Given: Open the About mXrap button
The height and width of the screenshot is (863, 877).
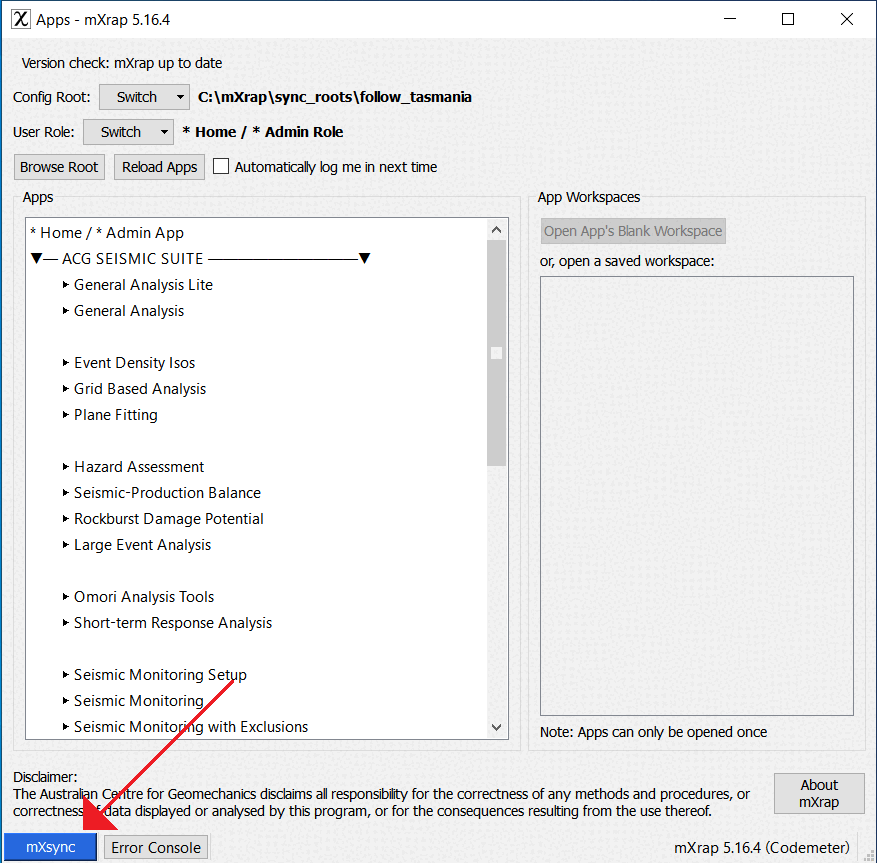Looking at the screenshot, I should [819, 793].
